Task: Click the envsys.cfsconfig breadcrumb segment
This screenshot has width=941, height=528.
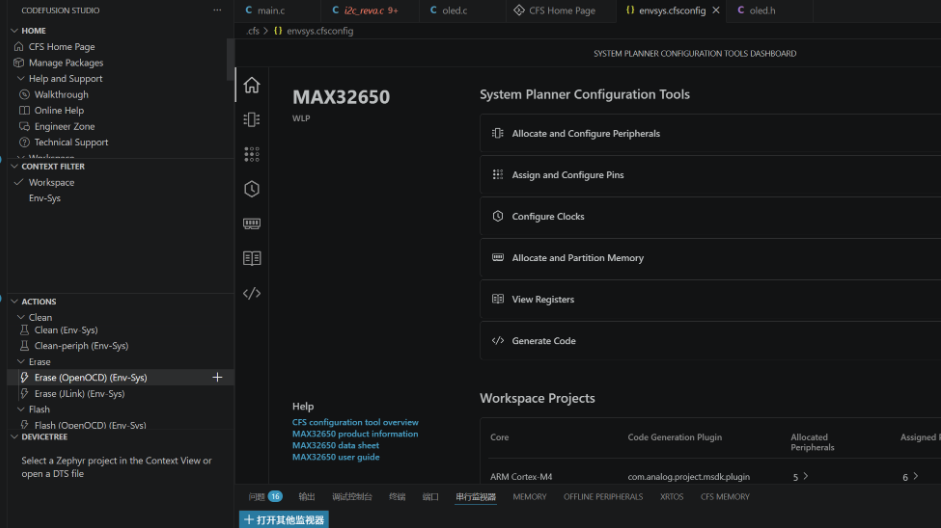Action: click(x=319, y=31)
